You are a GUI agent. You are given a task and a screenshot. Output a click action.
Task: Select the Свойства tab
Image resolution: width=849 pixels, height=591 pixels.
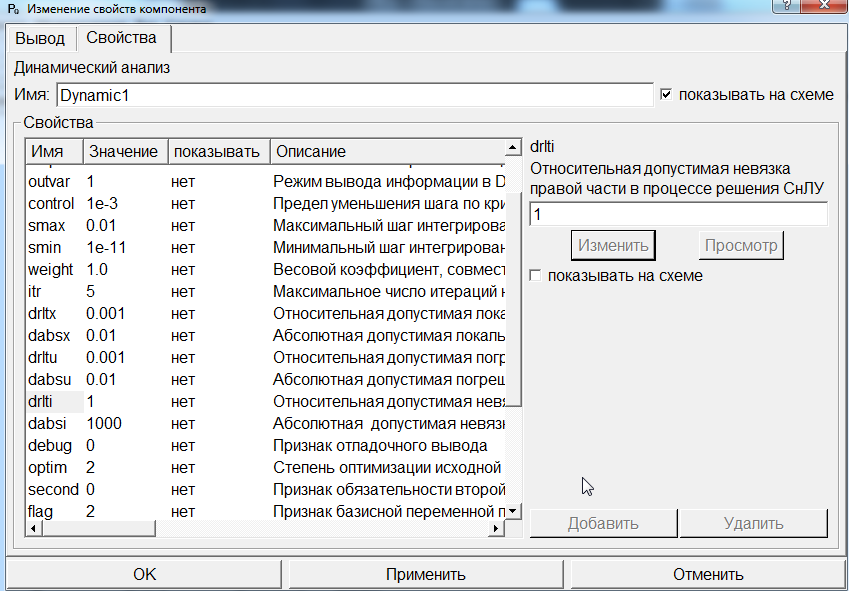click(x=121, y=38)
